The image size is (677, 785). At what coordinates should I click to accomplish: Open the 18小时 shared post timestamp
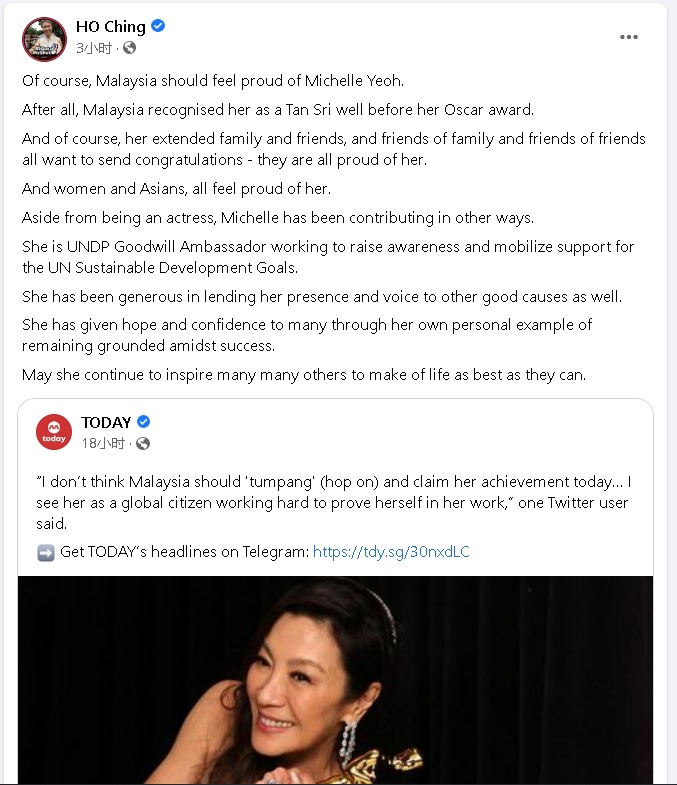[x=103, y=443]
